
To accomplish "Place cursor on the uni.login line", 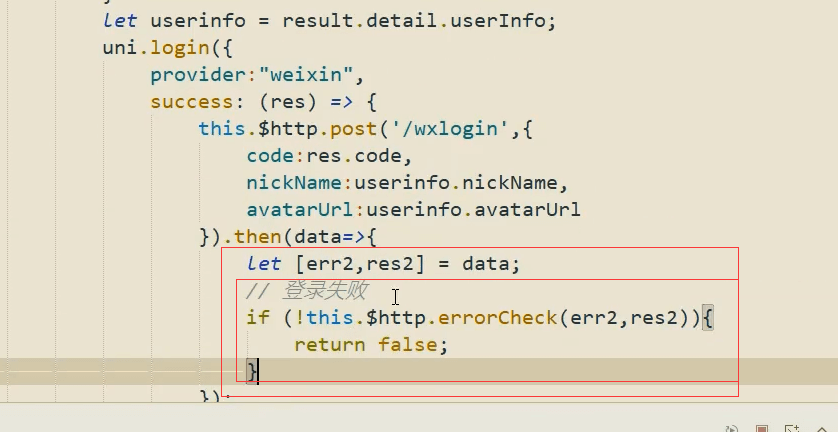I will tap(168, 48).
